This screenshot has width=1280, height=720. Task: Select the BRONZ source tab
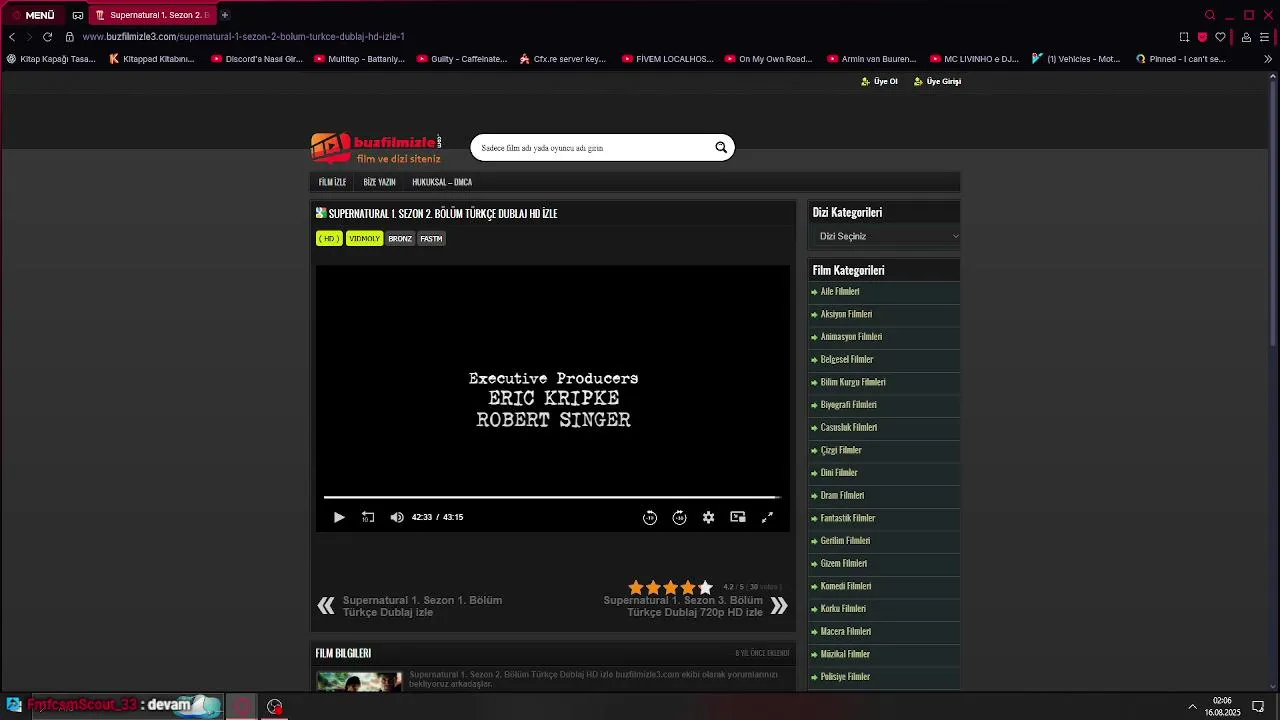point(400,239)
